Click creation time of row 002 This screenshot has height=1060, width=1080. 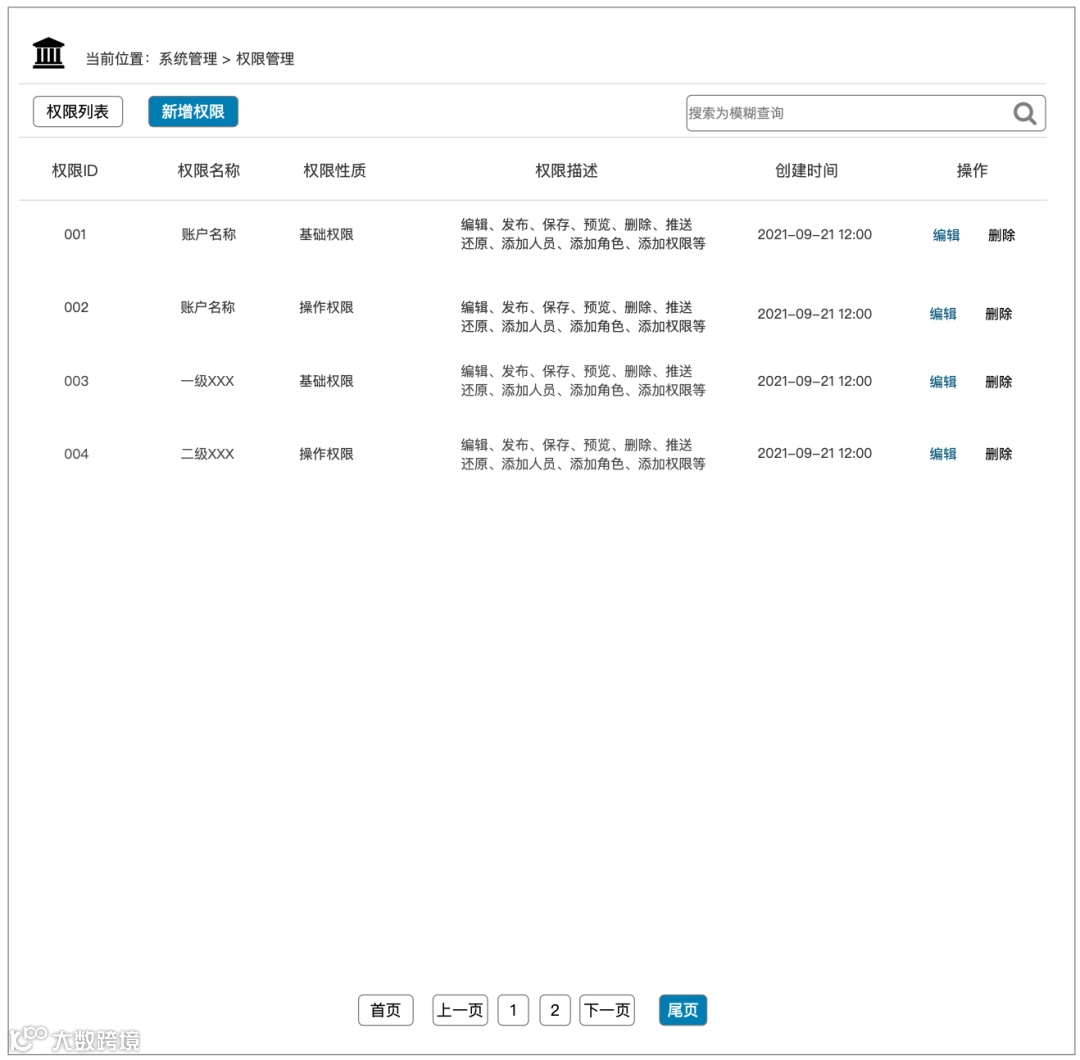815,314
